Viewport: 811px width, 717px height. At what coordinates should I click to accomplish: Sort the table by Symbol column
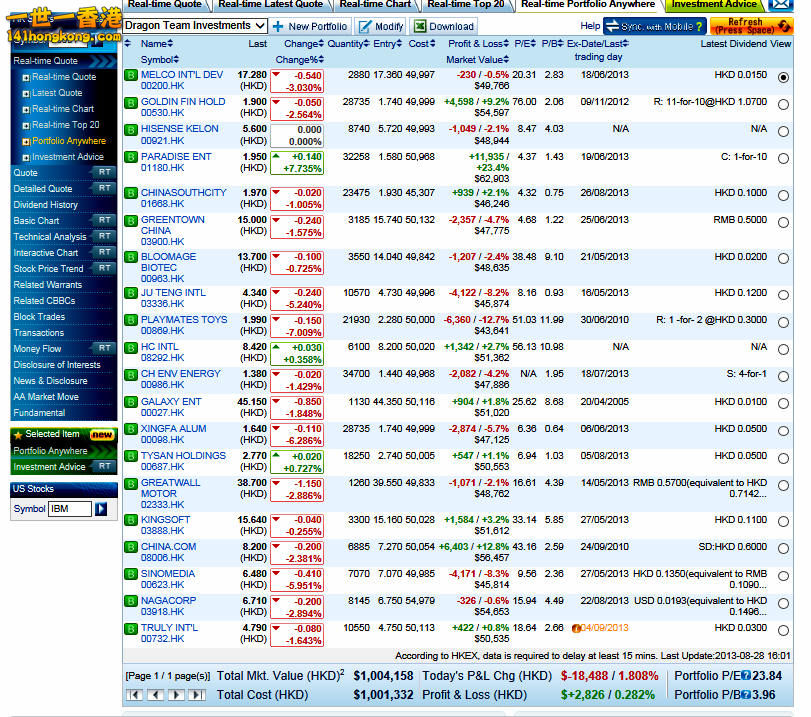pyautogui.click(x=160, y=60)
